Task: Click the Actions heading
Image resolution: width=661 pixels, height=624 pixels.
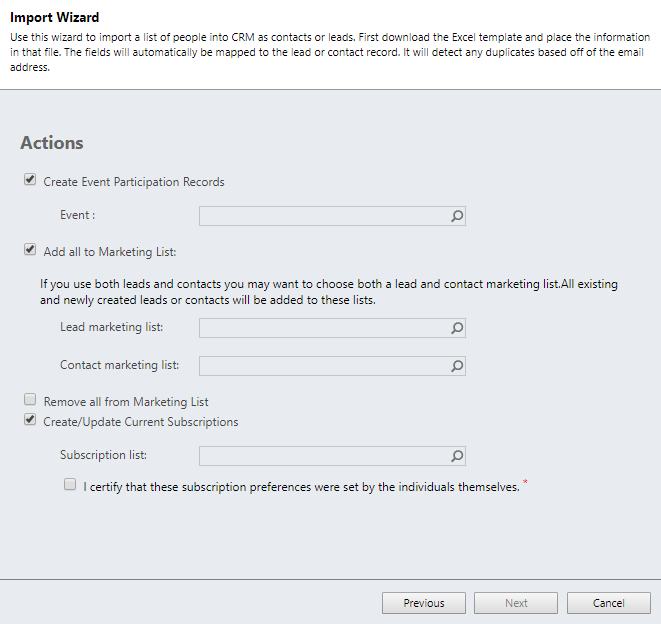Action: [x=52, y=143]
